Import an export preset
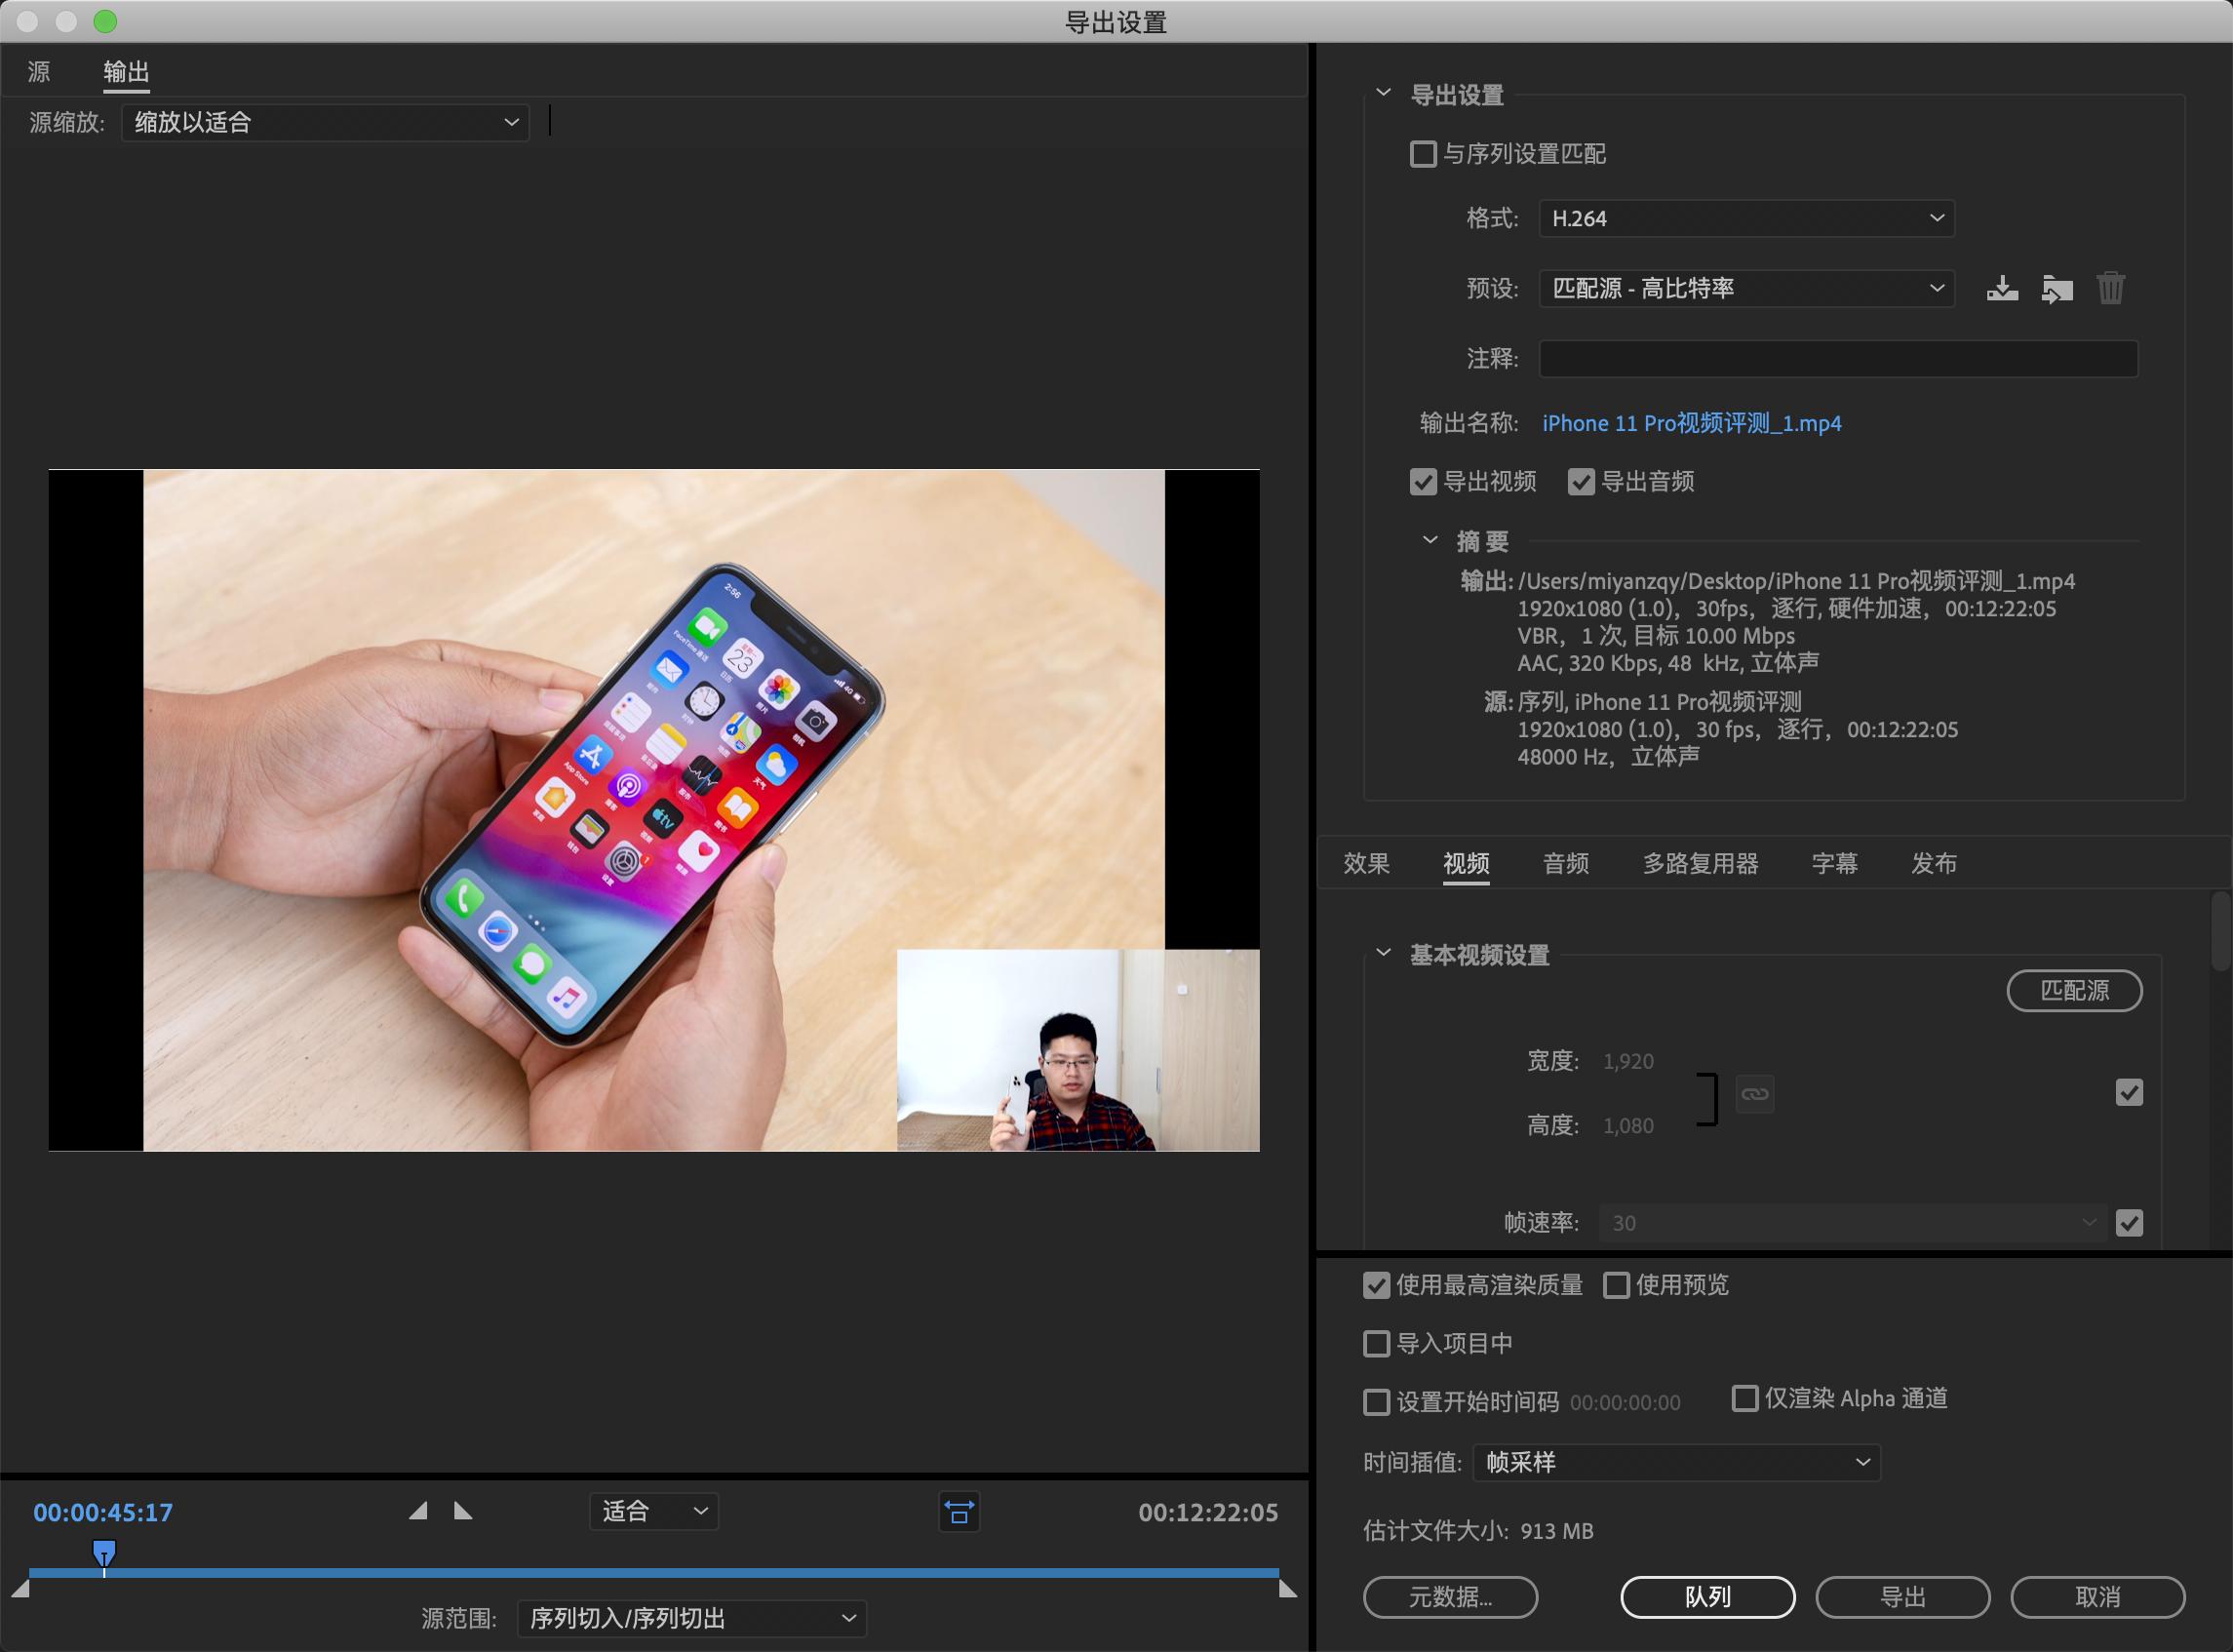This screenshot has height=1652, width=2233. 2057,288
